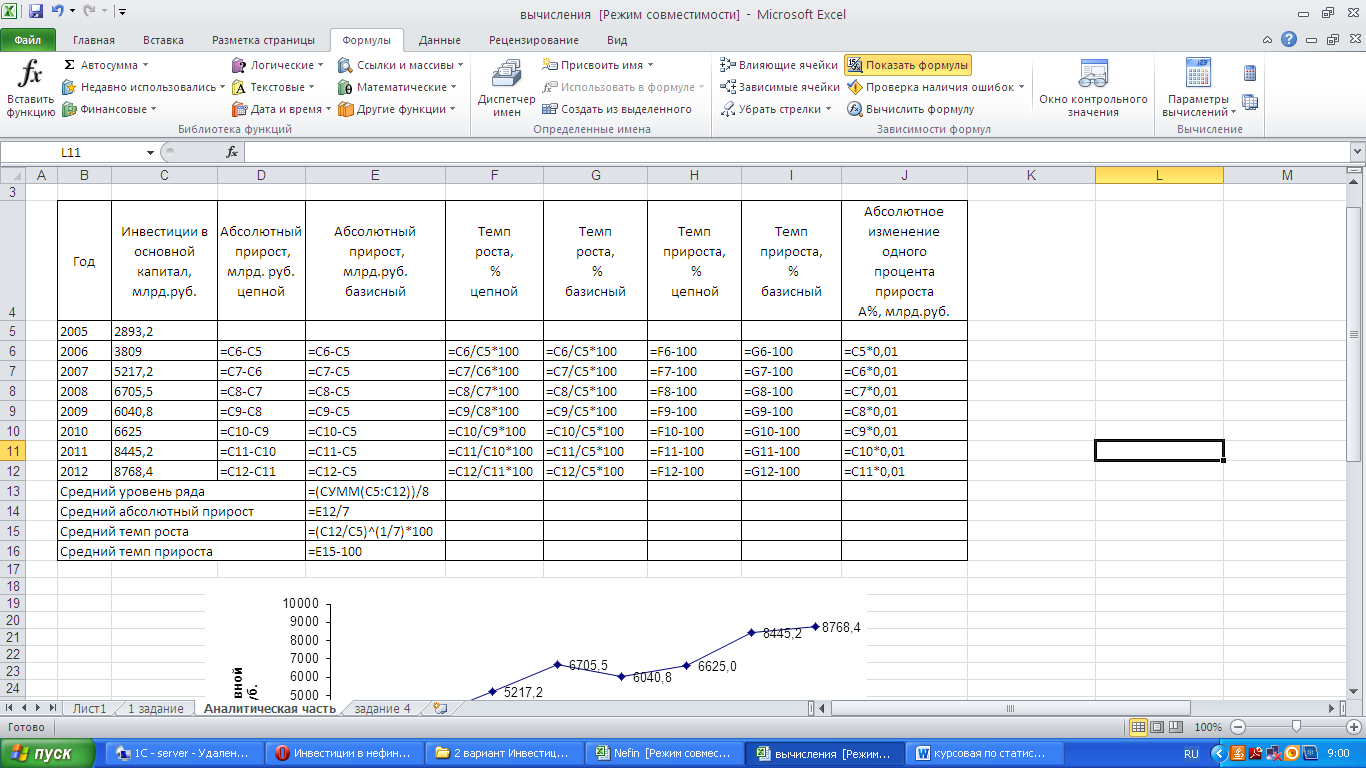Expand the formula bar

click(x=1357, y=152)
